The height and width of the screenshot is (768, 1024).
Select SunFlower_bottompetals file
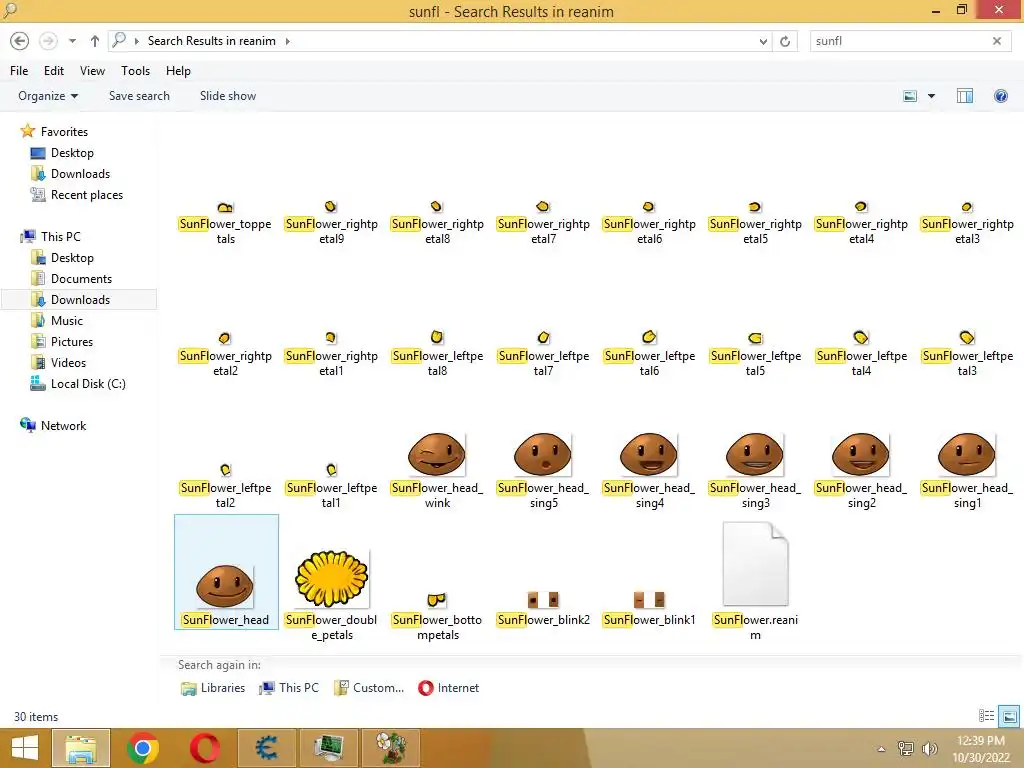(437, 616)
